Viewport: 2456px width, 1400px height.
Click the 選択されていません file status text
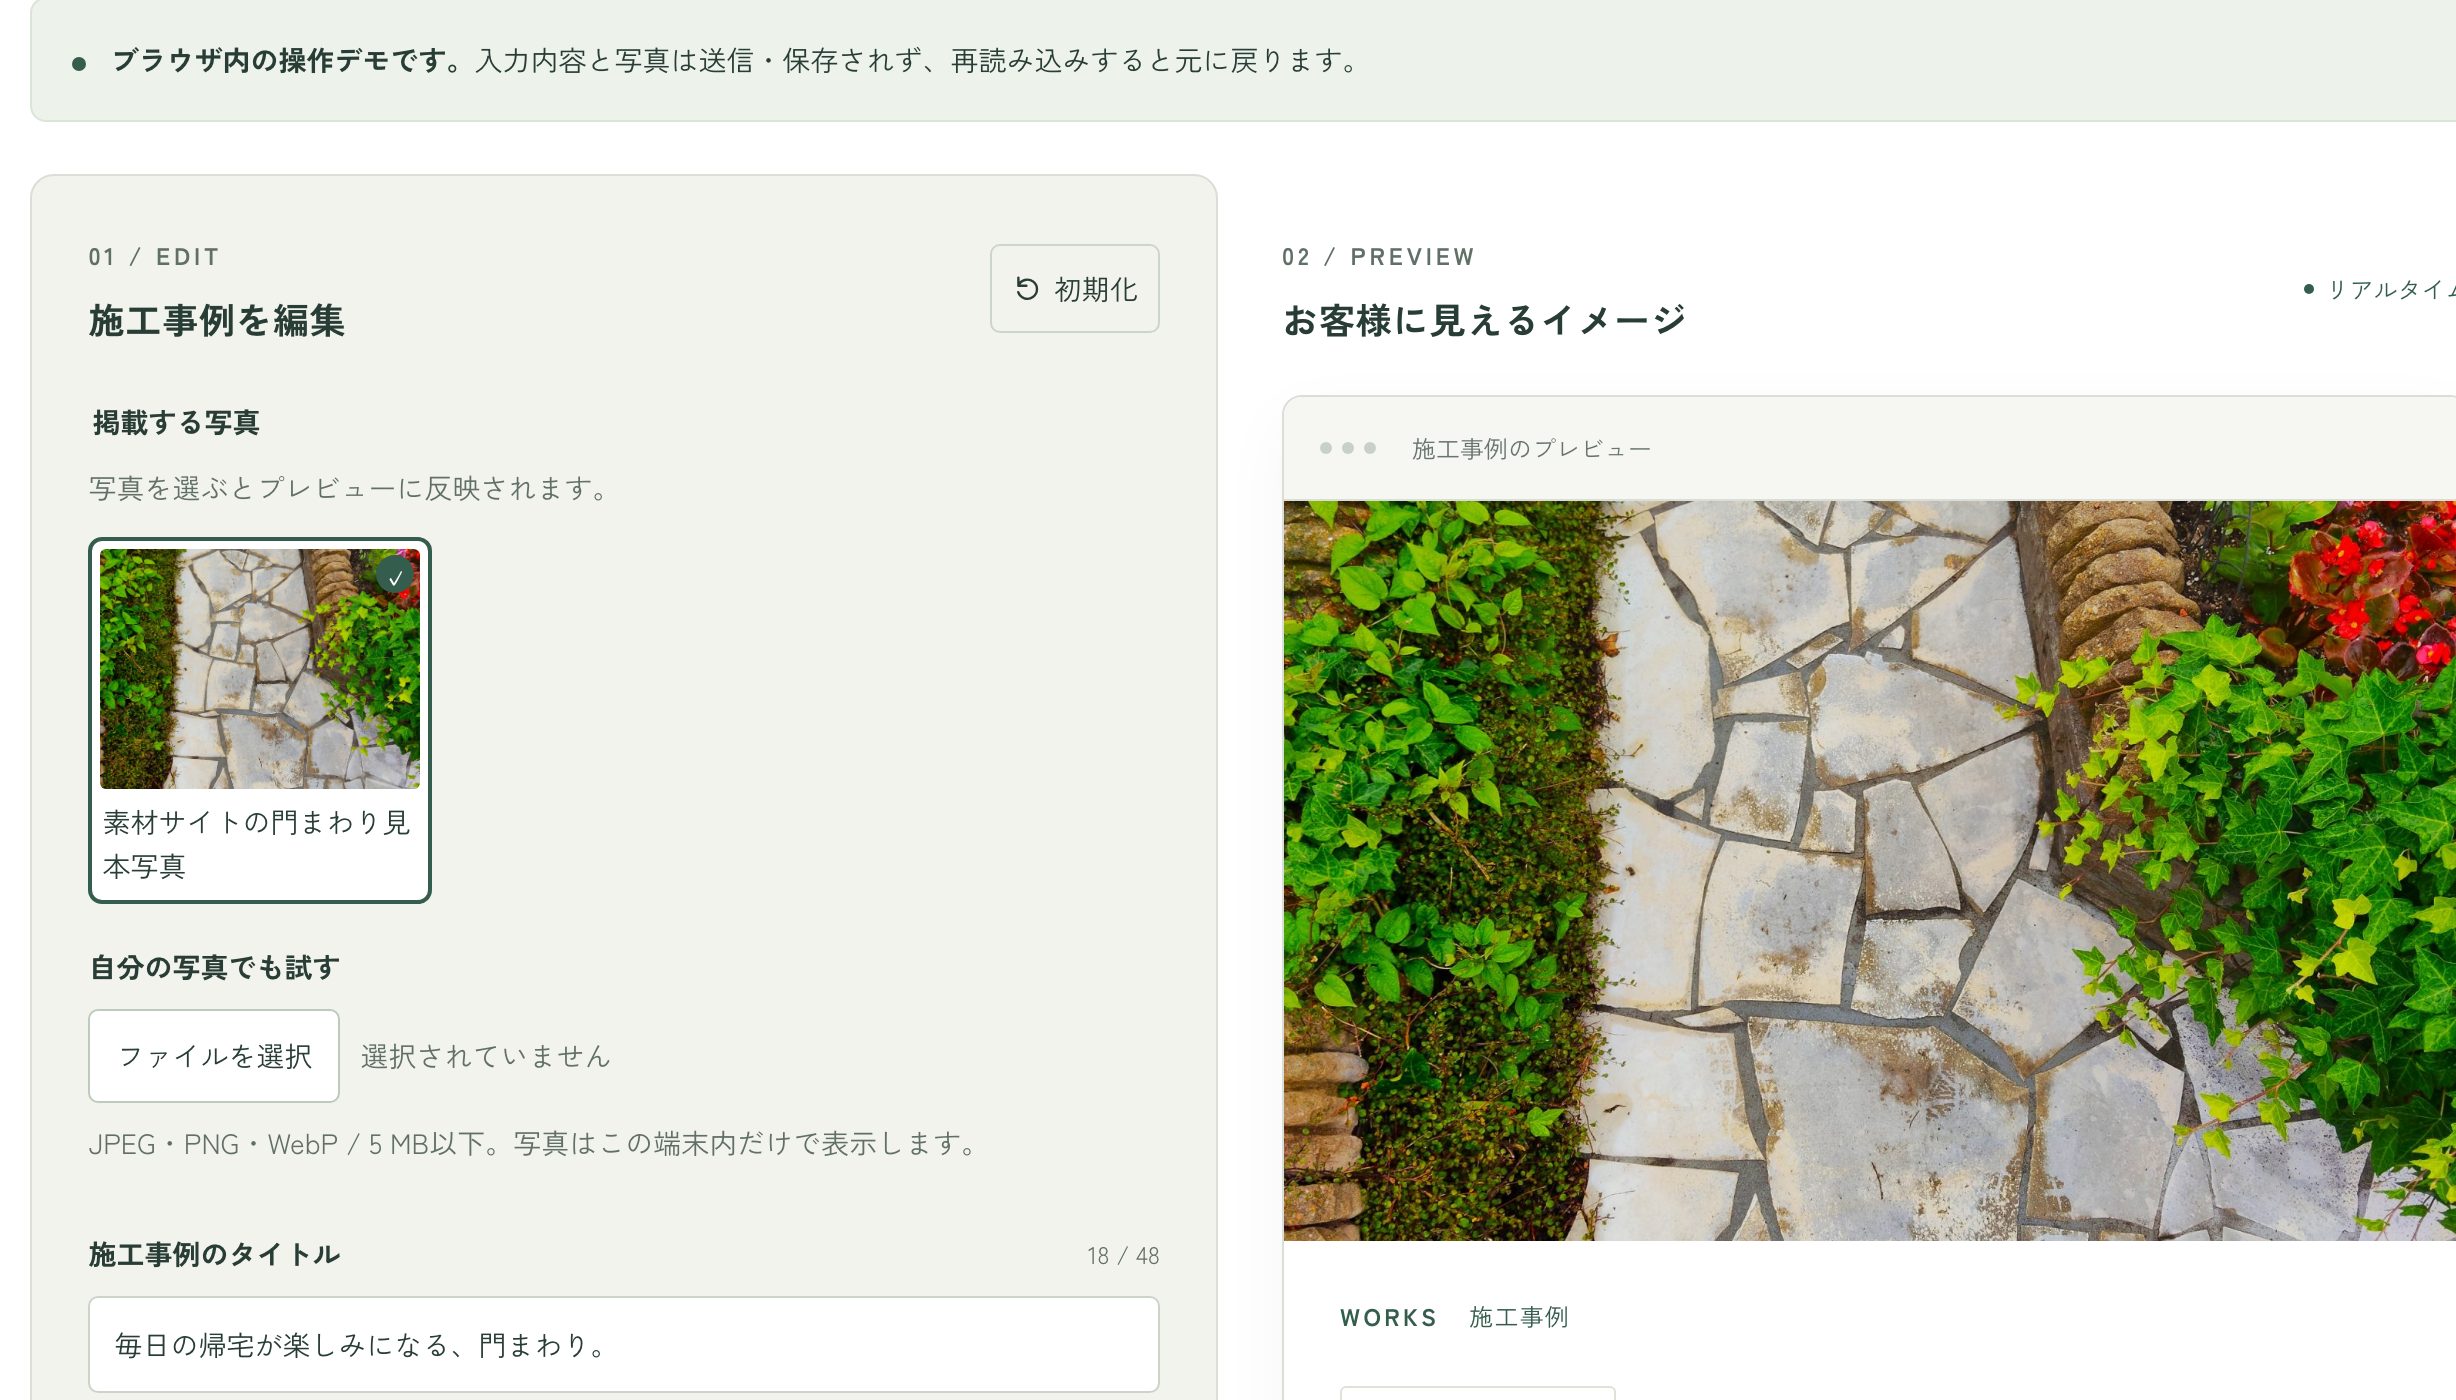point(486,1056)
